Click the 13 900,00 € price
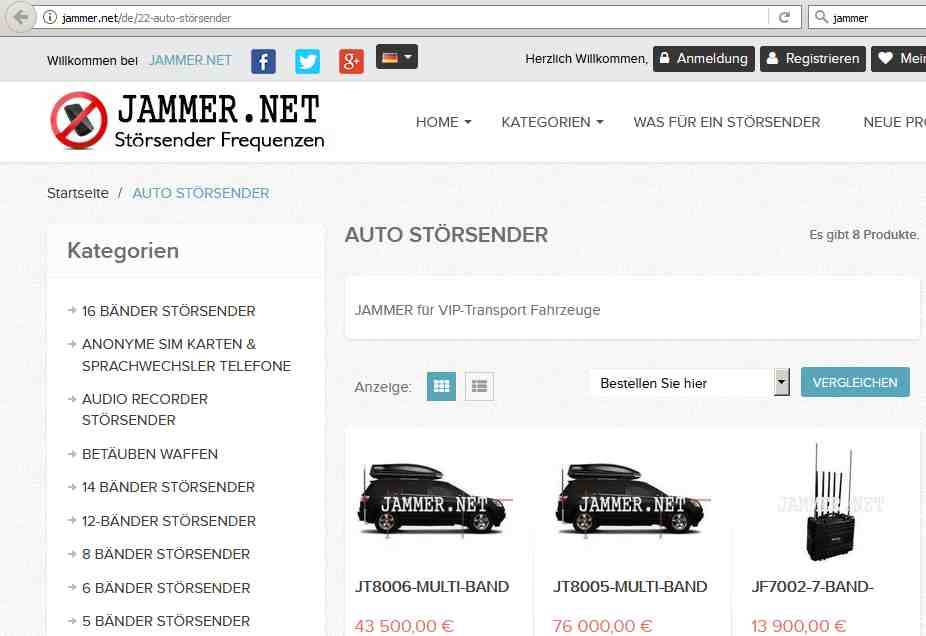The width and height of the screenshot is (926, 636). tap(798, 625)
